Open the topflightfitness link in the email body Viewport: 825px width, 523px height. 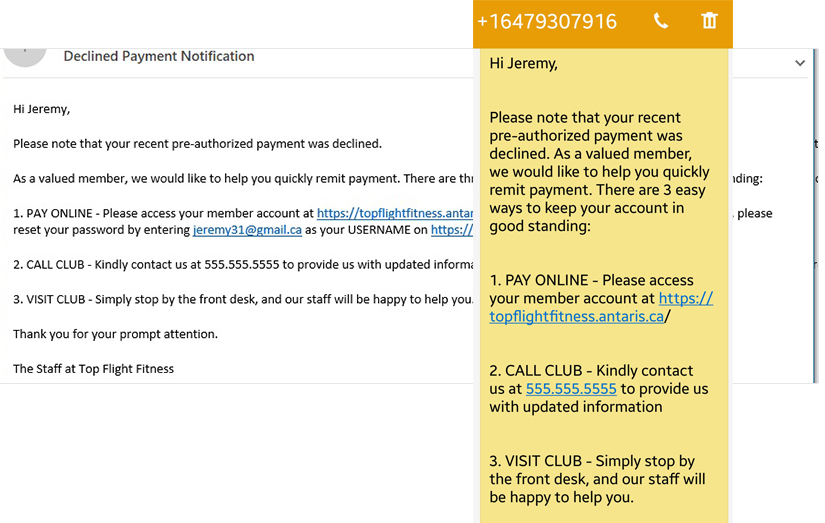click(395, 213)
